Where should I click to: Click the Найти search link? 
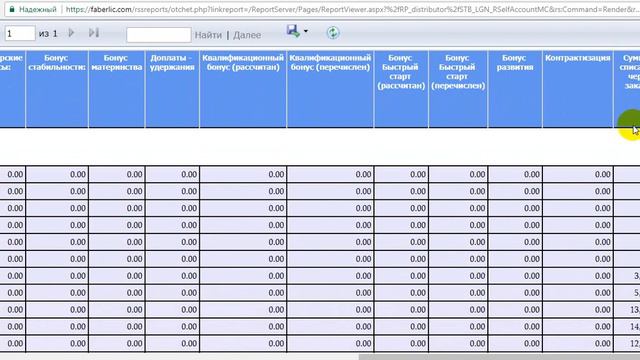(208, 35)
